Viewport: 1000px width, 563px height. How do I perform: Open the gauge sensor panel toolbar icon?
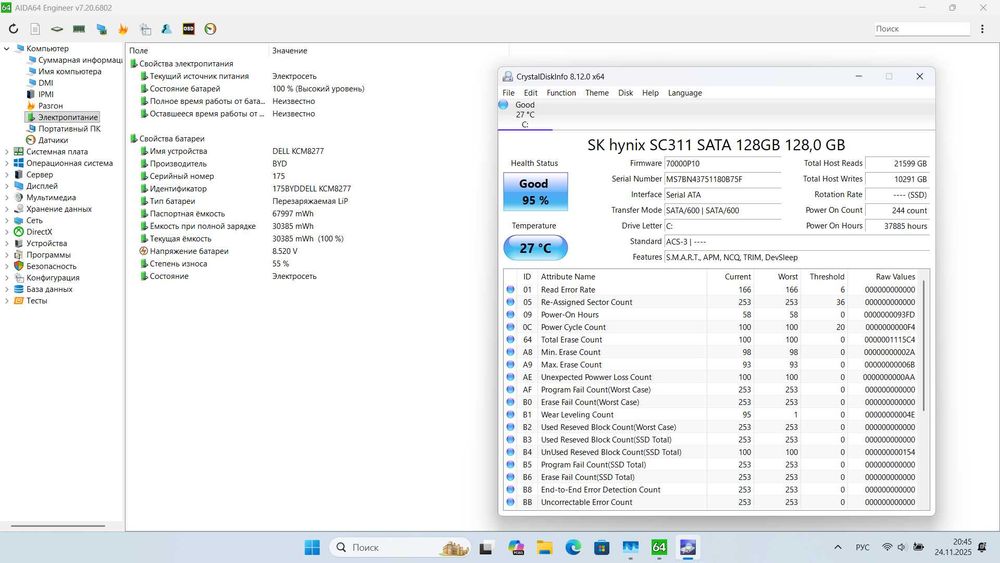(x=210, y=29)
